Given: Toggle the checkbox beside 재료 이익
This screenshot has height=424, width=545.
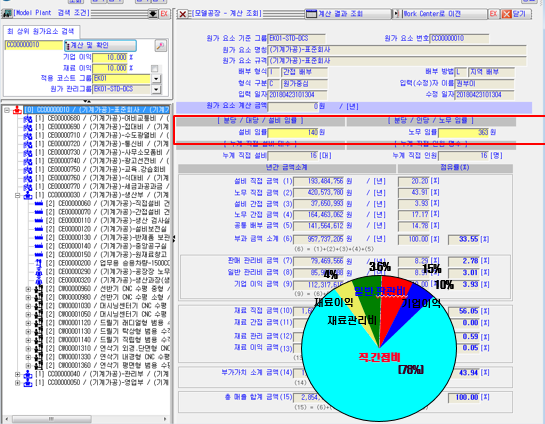Looking at the screenshot, I should click(x=155, y=68).
